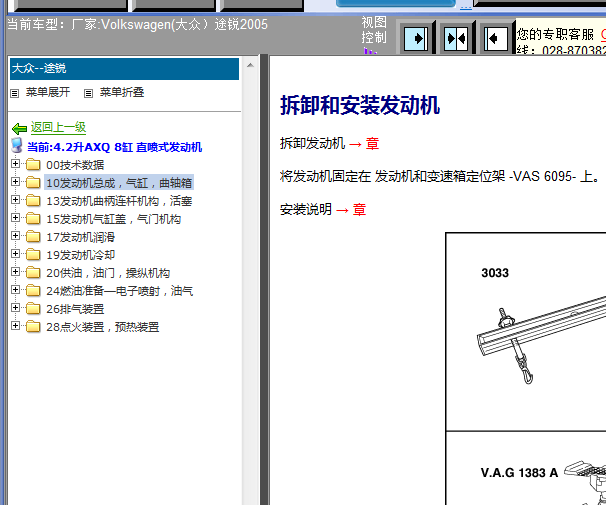Click the 20供油 folder icon

[x=33, y=273]
